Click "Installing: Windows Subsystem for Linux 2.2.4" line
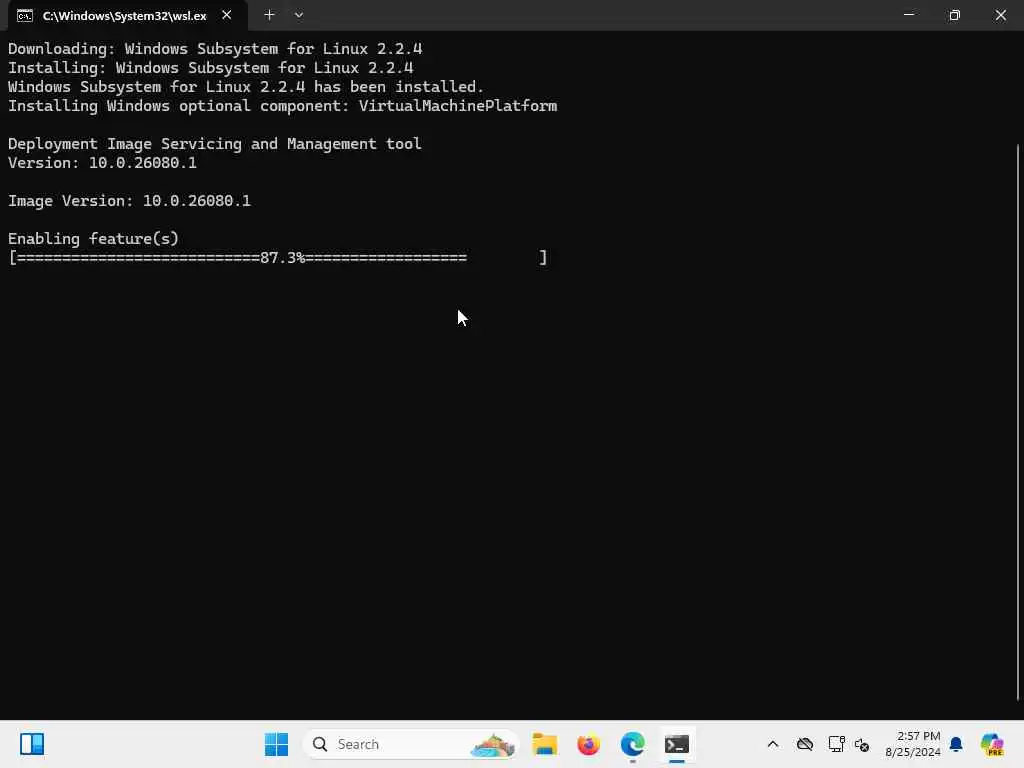Image resolution: width=1024 pixels, height=768 pixels. coord(210,68)
